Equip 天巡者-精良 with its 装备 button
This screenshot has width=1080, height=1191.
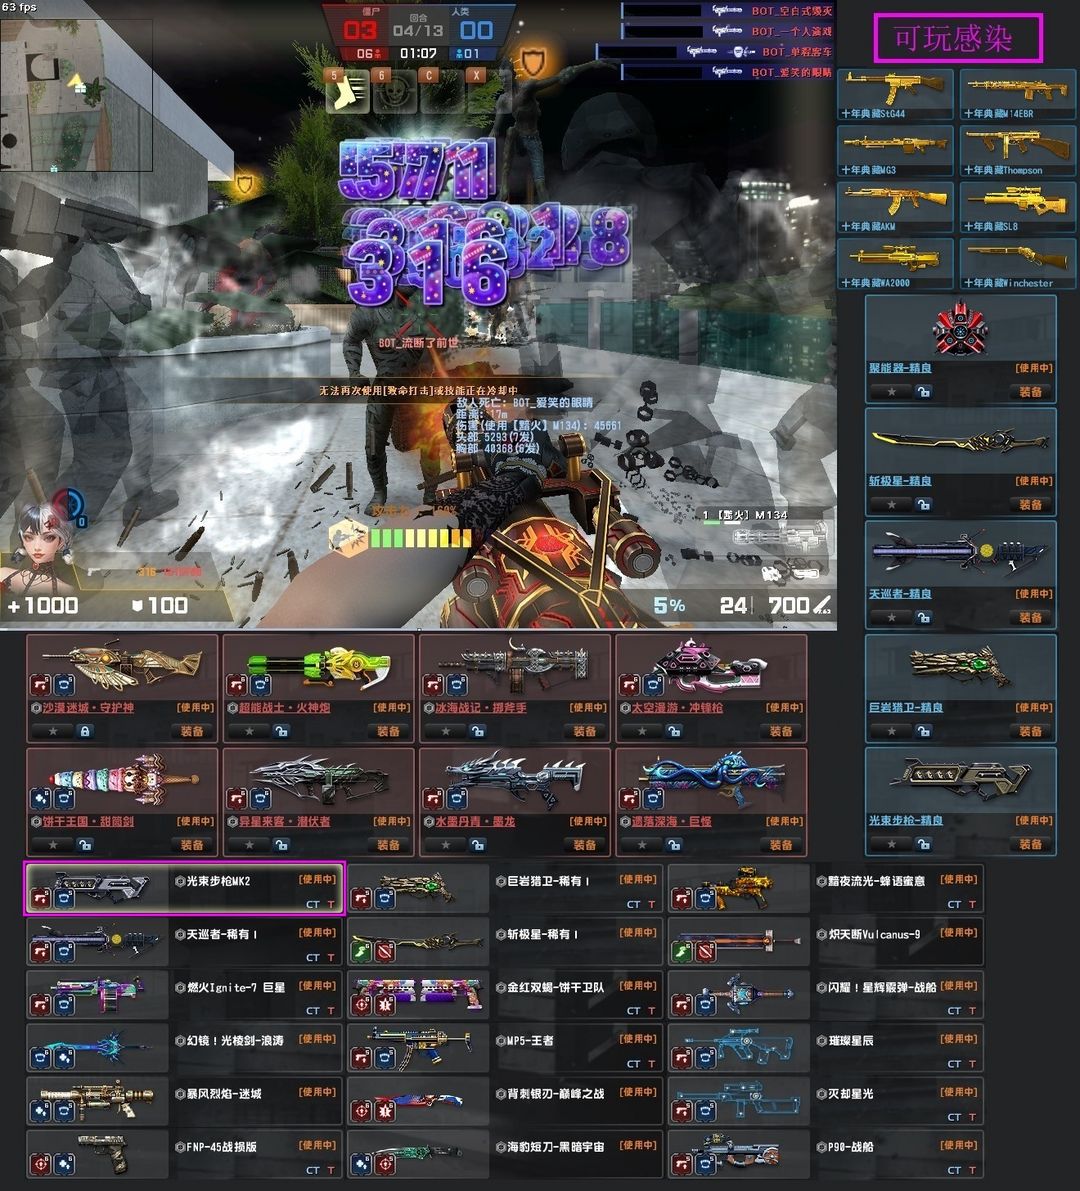pyautogui.click(x=1030, y=618)
